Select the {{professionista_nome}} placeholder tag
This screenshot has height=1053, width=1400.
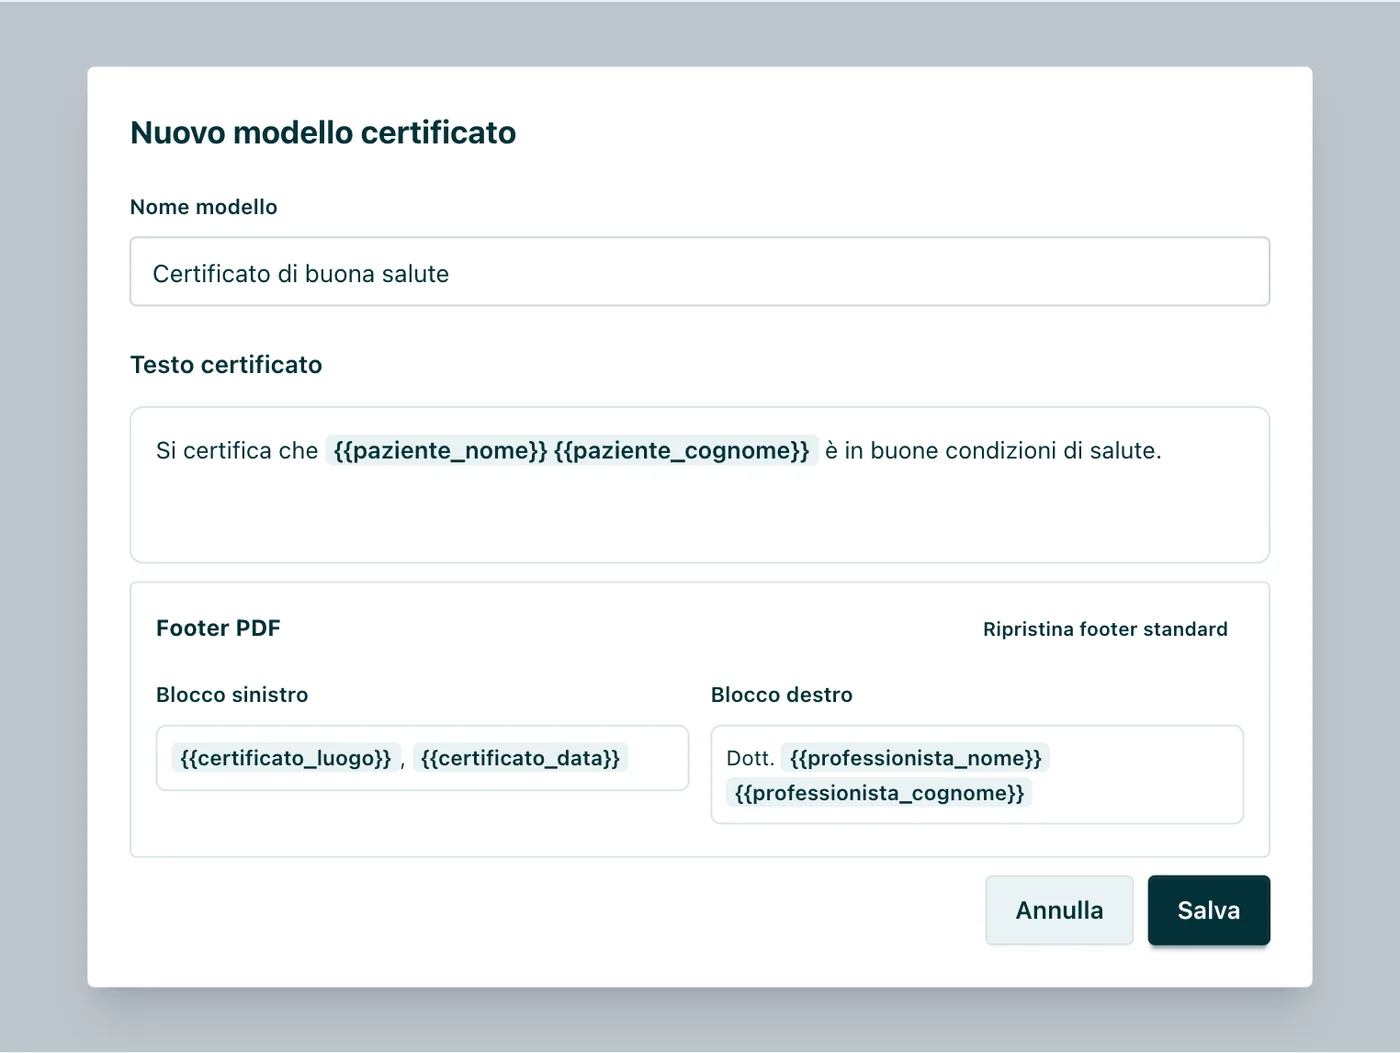[915, 758]
